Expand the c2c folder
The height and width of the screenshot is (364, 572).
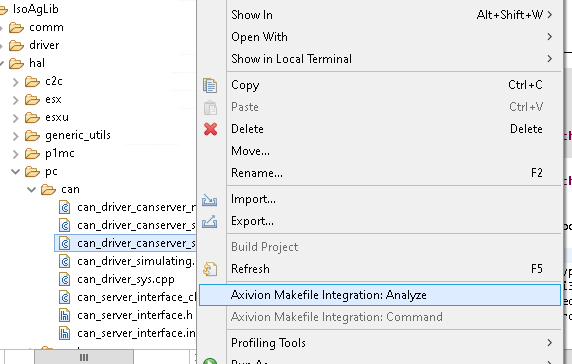(15, 82)
